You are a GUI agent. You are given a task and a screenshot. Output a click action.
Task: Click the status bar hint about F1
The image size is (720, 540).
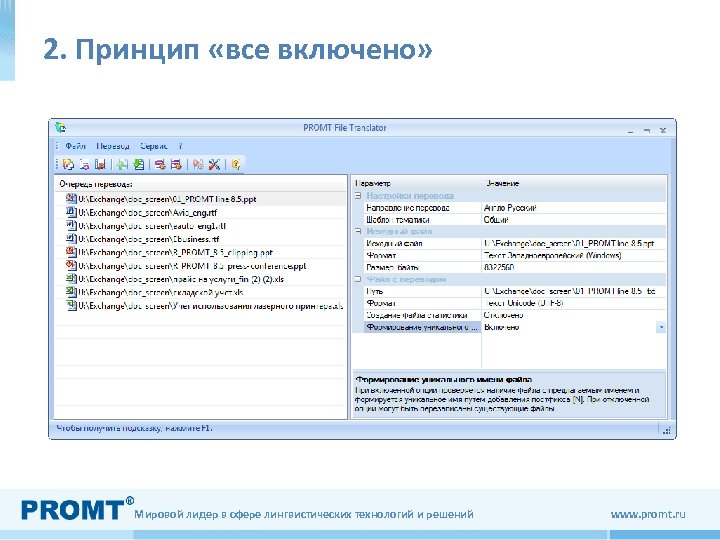(x=135, y=428)
